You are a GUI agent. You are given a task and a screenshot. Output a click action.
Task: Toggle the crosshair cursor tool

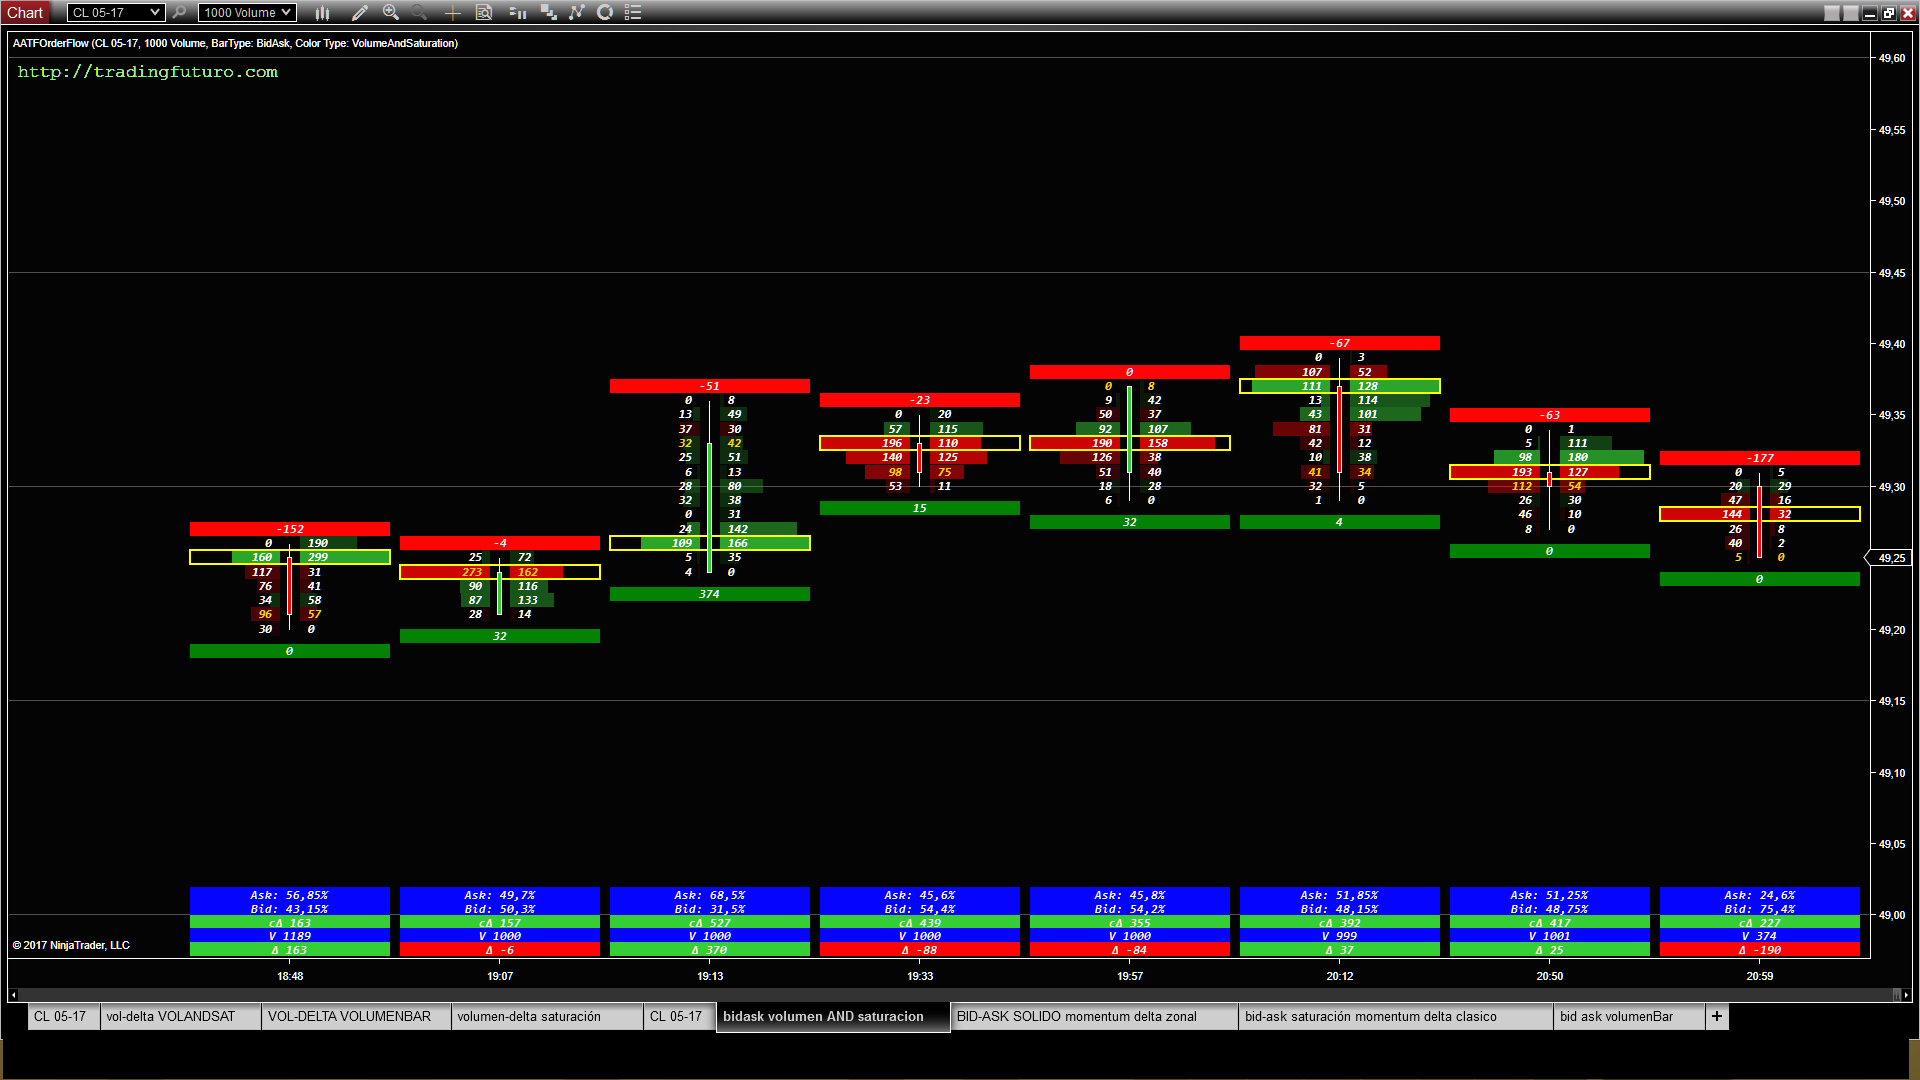point(452,13)
